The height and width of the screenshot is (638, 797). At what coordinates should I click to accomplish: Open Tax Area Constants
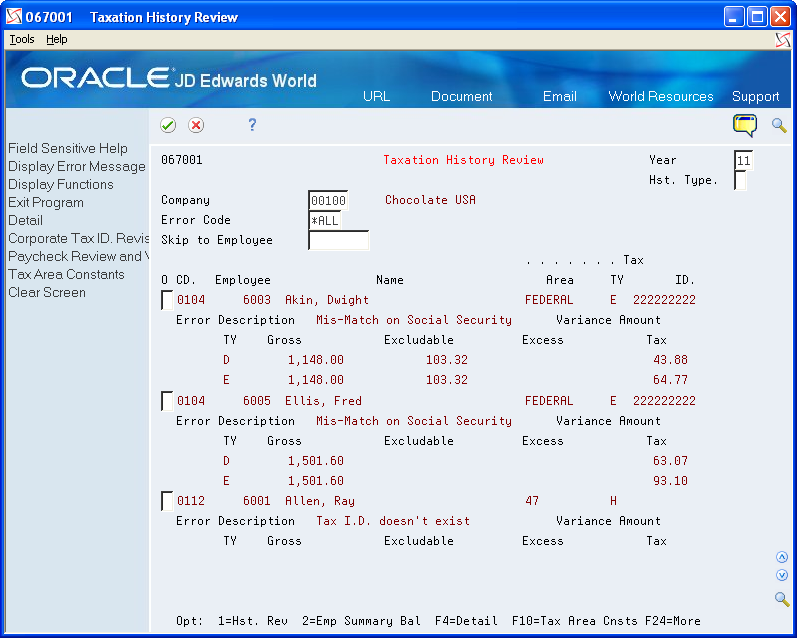(x=66, y=275)
